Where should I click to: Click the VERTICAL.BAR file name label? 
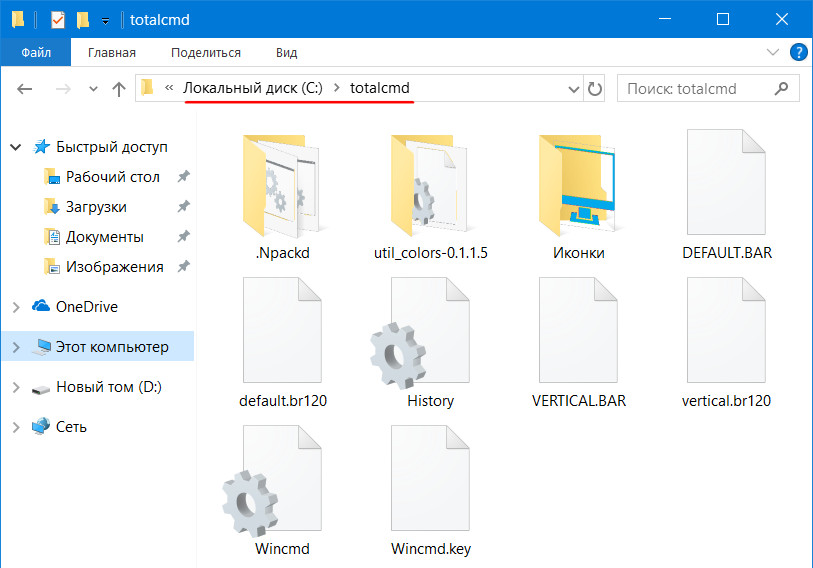579,400
